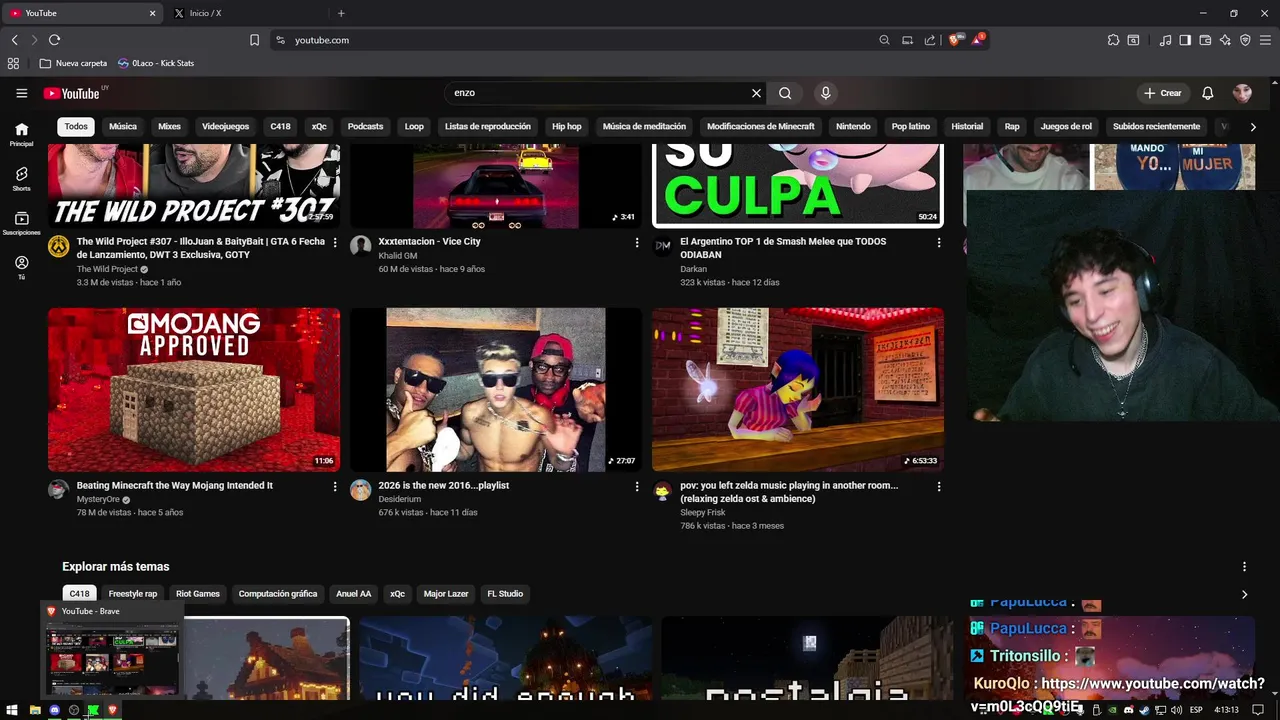This screenshot has height=720, width=1280.
Task: Open Shorts from the sidebar
Action: (x=21, y=179)
